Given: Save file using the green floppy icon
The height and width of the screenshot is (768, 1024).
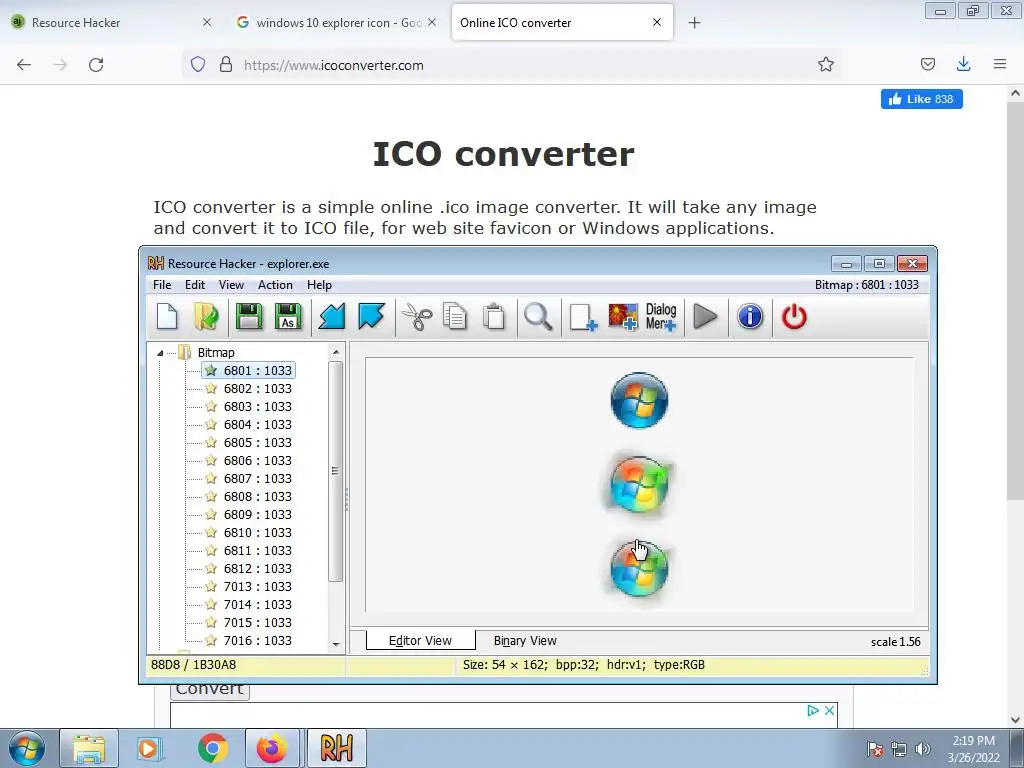Looking at the screenshot, I should tap(249, 317).
